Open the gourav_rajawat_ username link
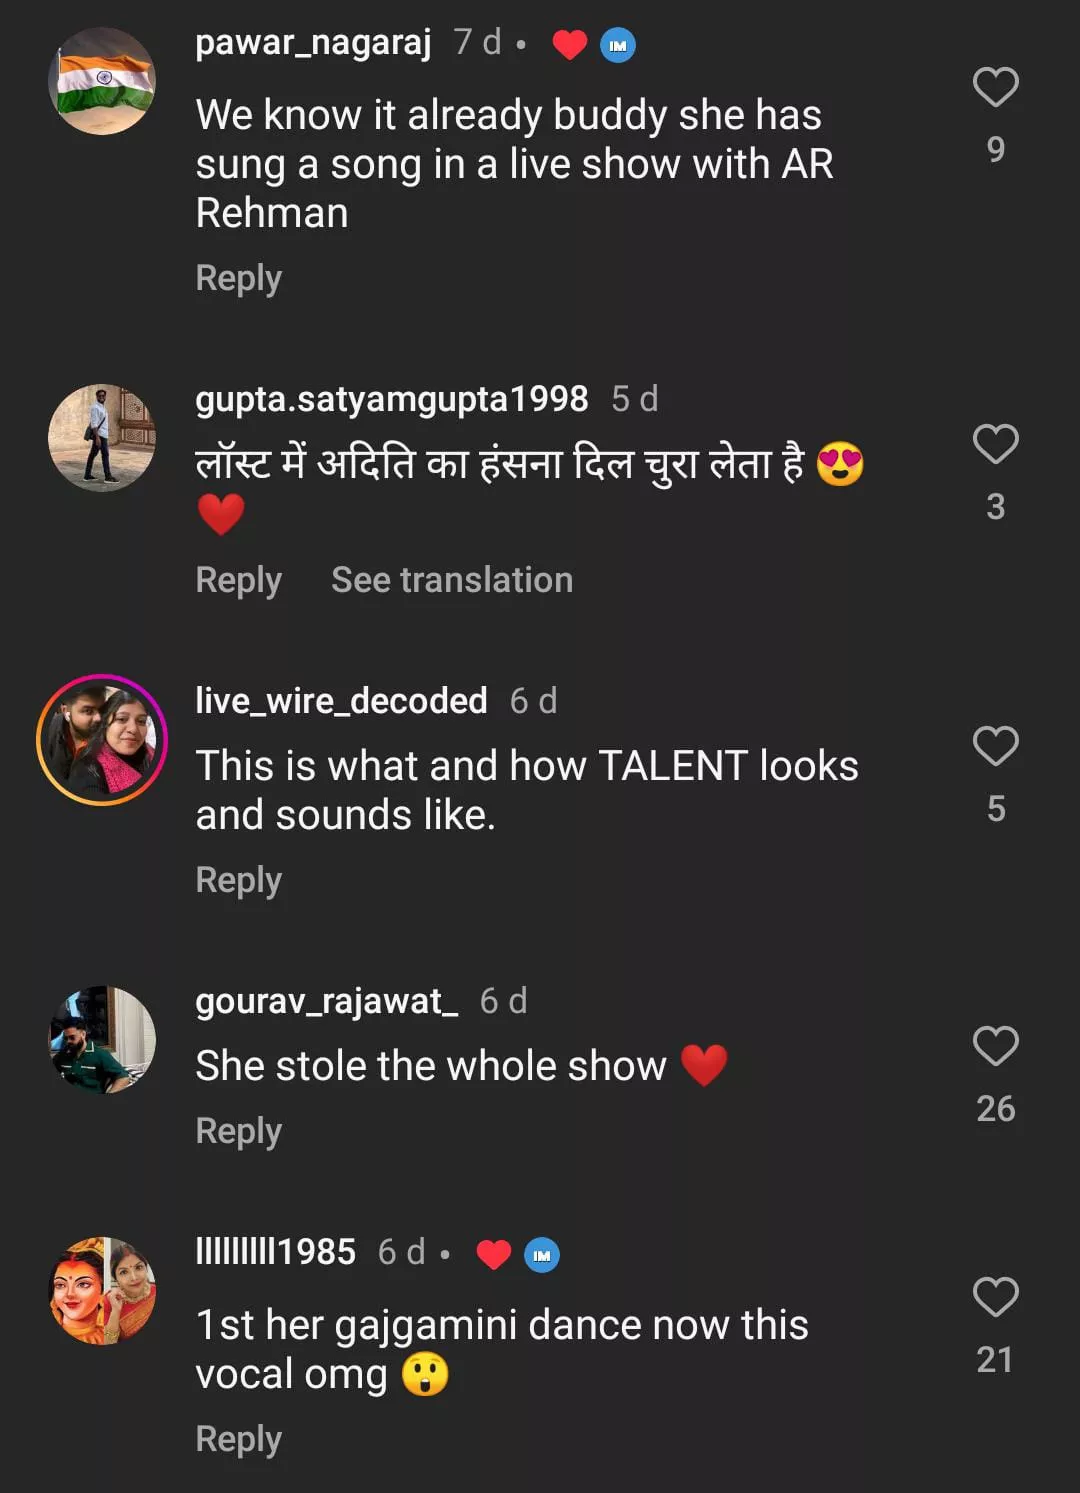 point(327,1001)
